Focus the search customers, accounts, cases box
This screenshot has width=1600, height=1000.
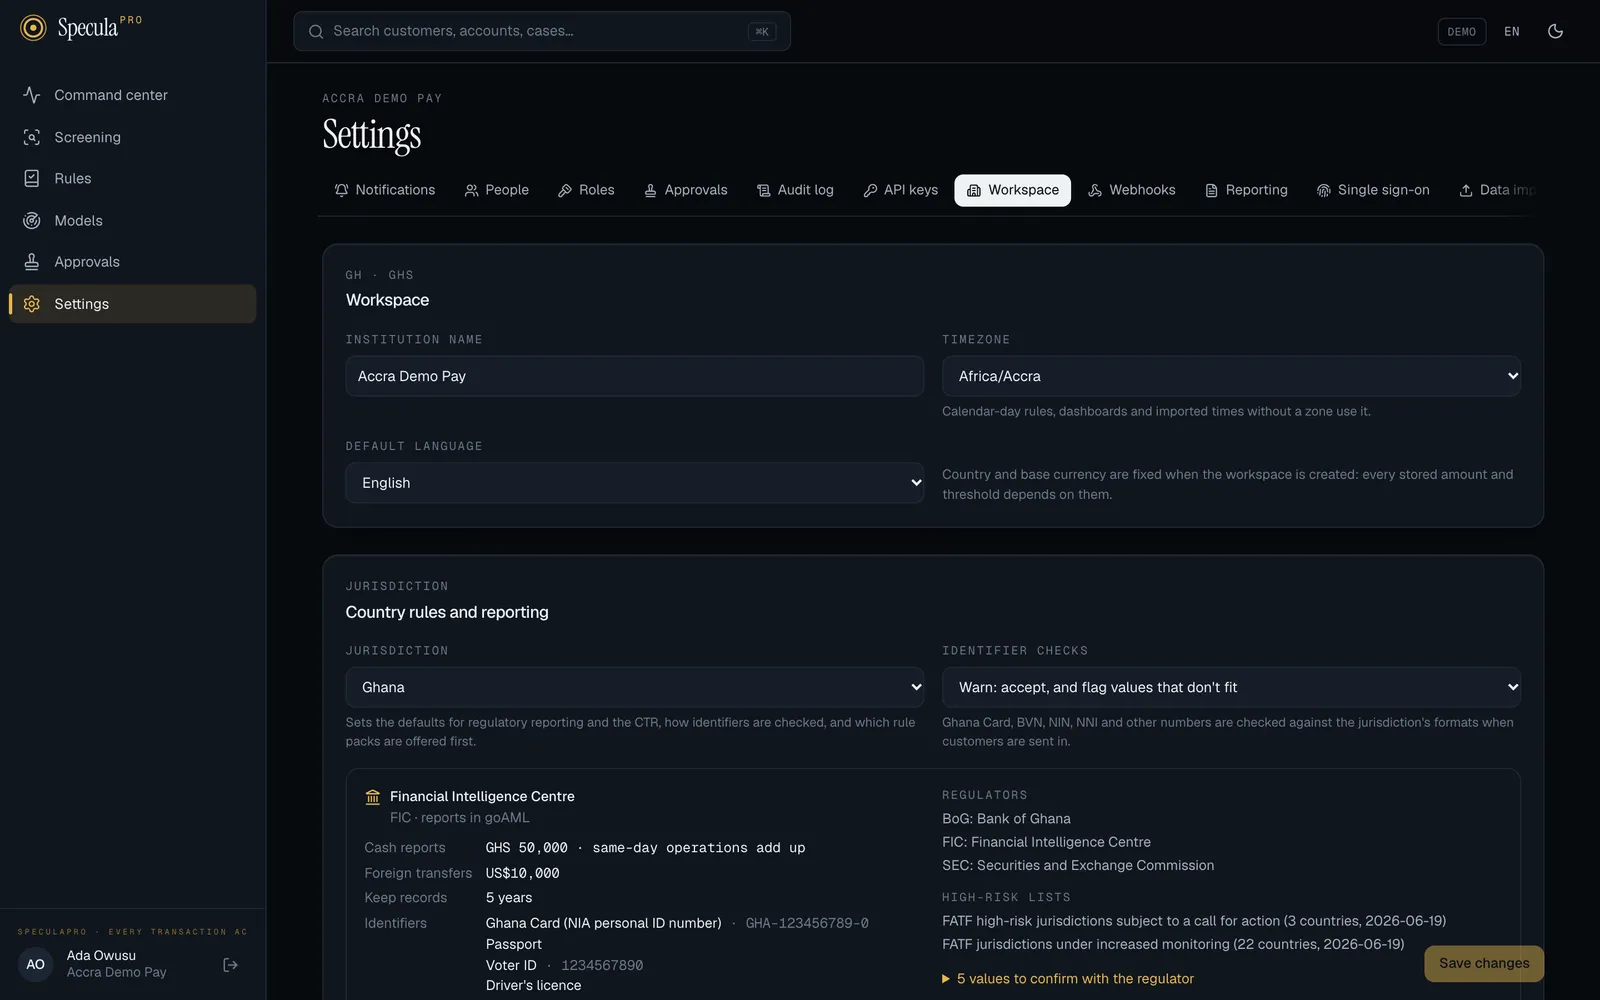click(x=542, y=31)
